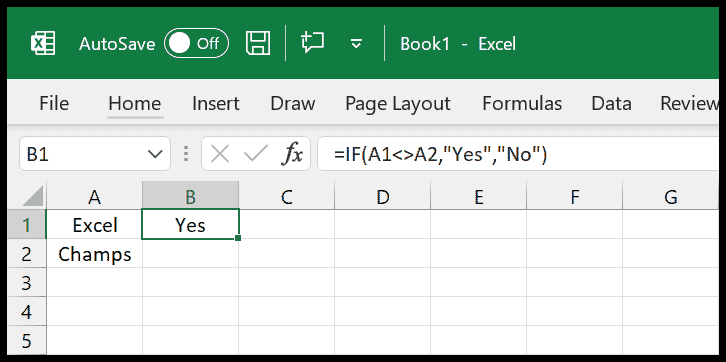This screenshot has width=726, height=362.
Task: Open the File tab
Action: click(54, 103)
